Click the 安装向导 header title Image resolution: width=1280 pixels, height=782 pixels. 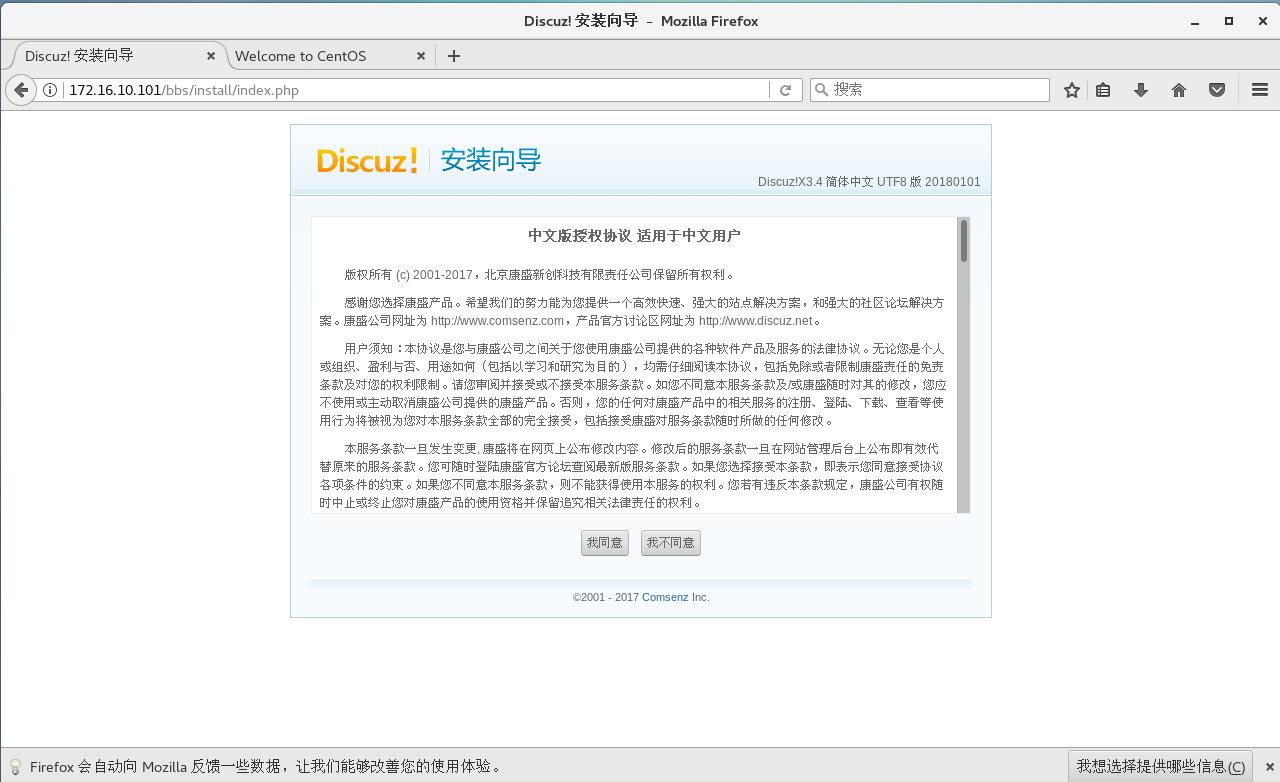[x=491, y=160]
